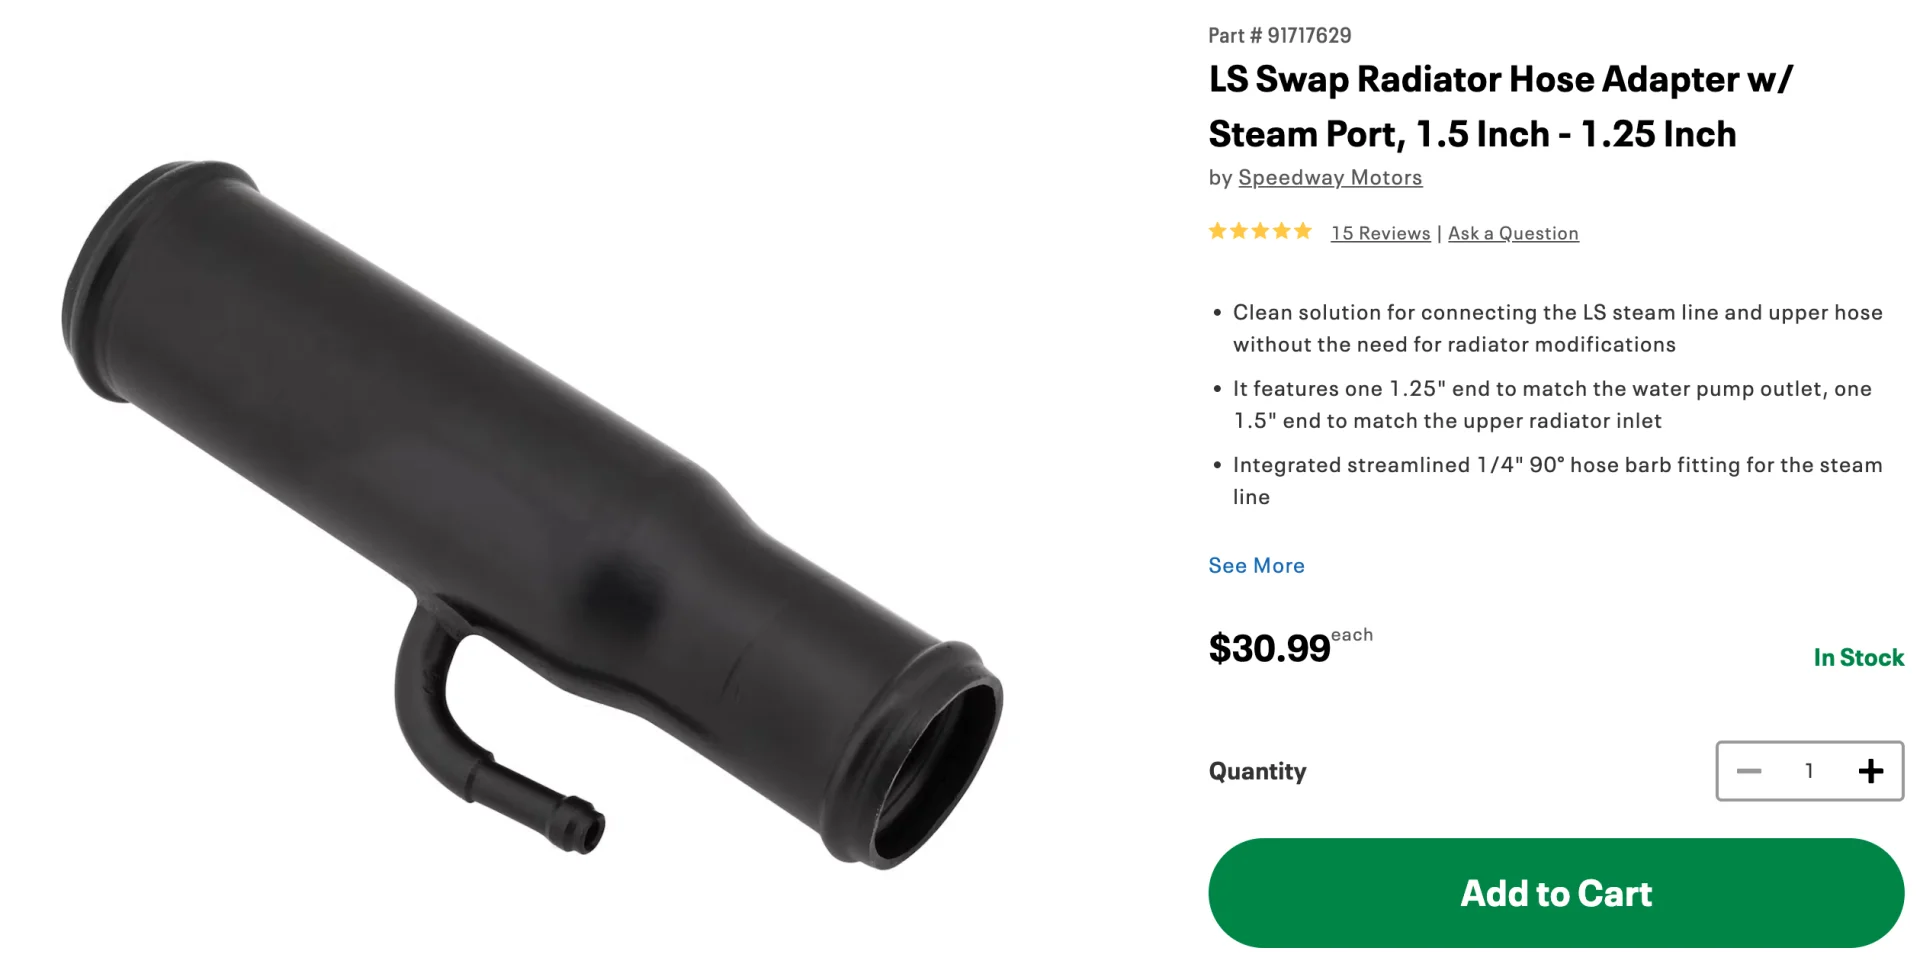Click the five-star rating icons
The height and width of the screenshot is (964, 1920).
[x=1260, y=232]
